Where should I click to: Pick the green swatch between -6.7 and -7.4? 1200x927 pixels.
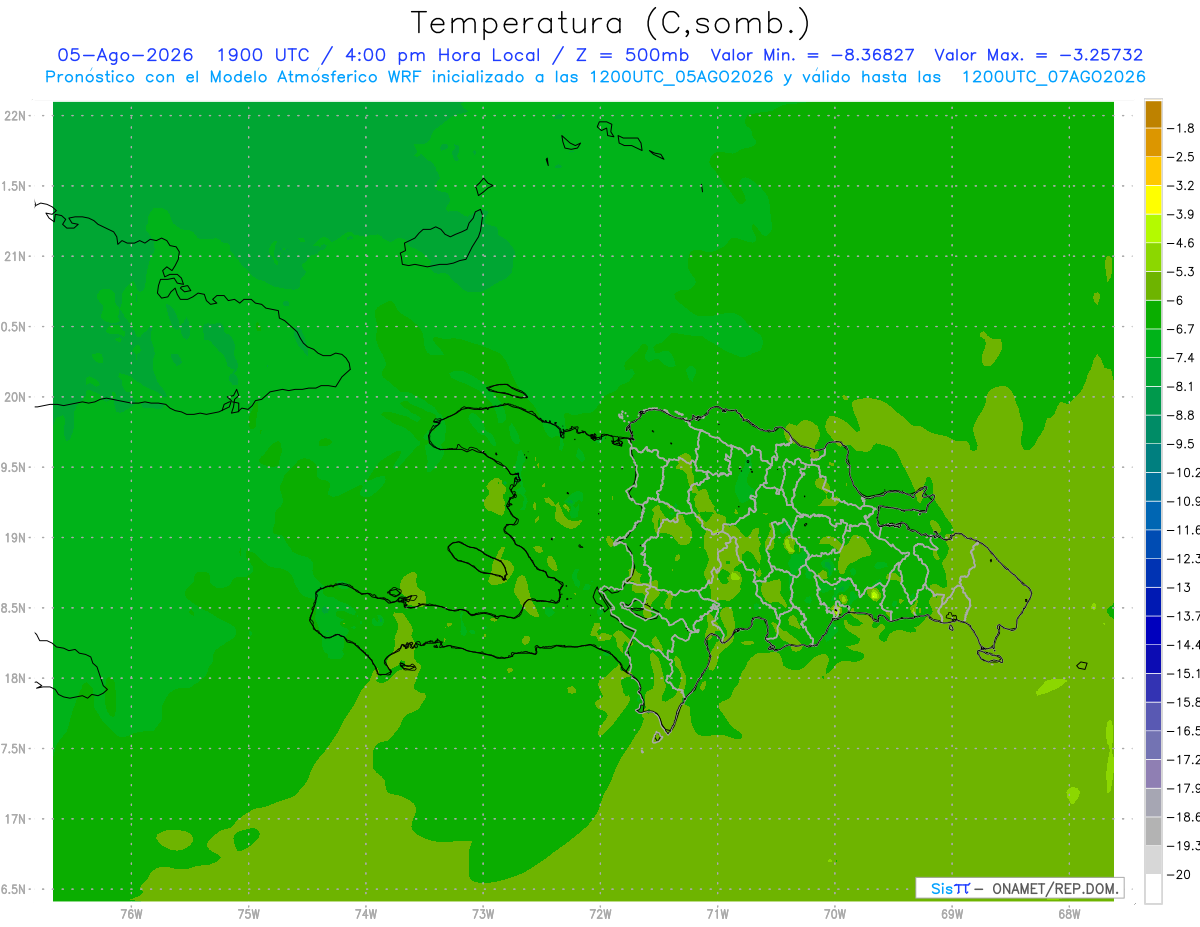pyautogui.click(x=1153, y=344)
